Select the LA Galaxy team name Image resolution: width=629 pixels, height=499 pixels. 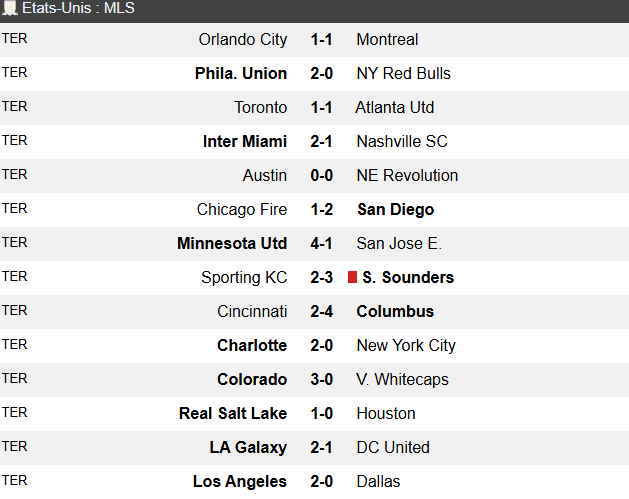(x=248, y=448)
